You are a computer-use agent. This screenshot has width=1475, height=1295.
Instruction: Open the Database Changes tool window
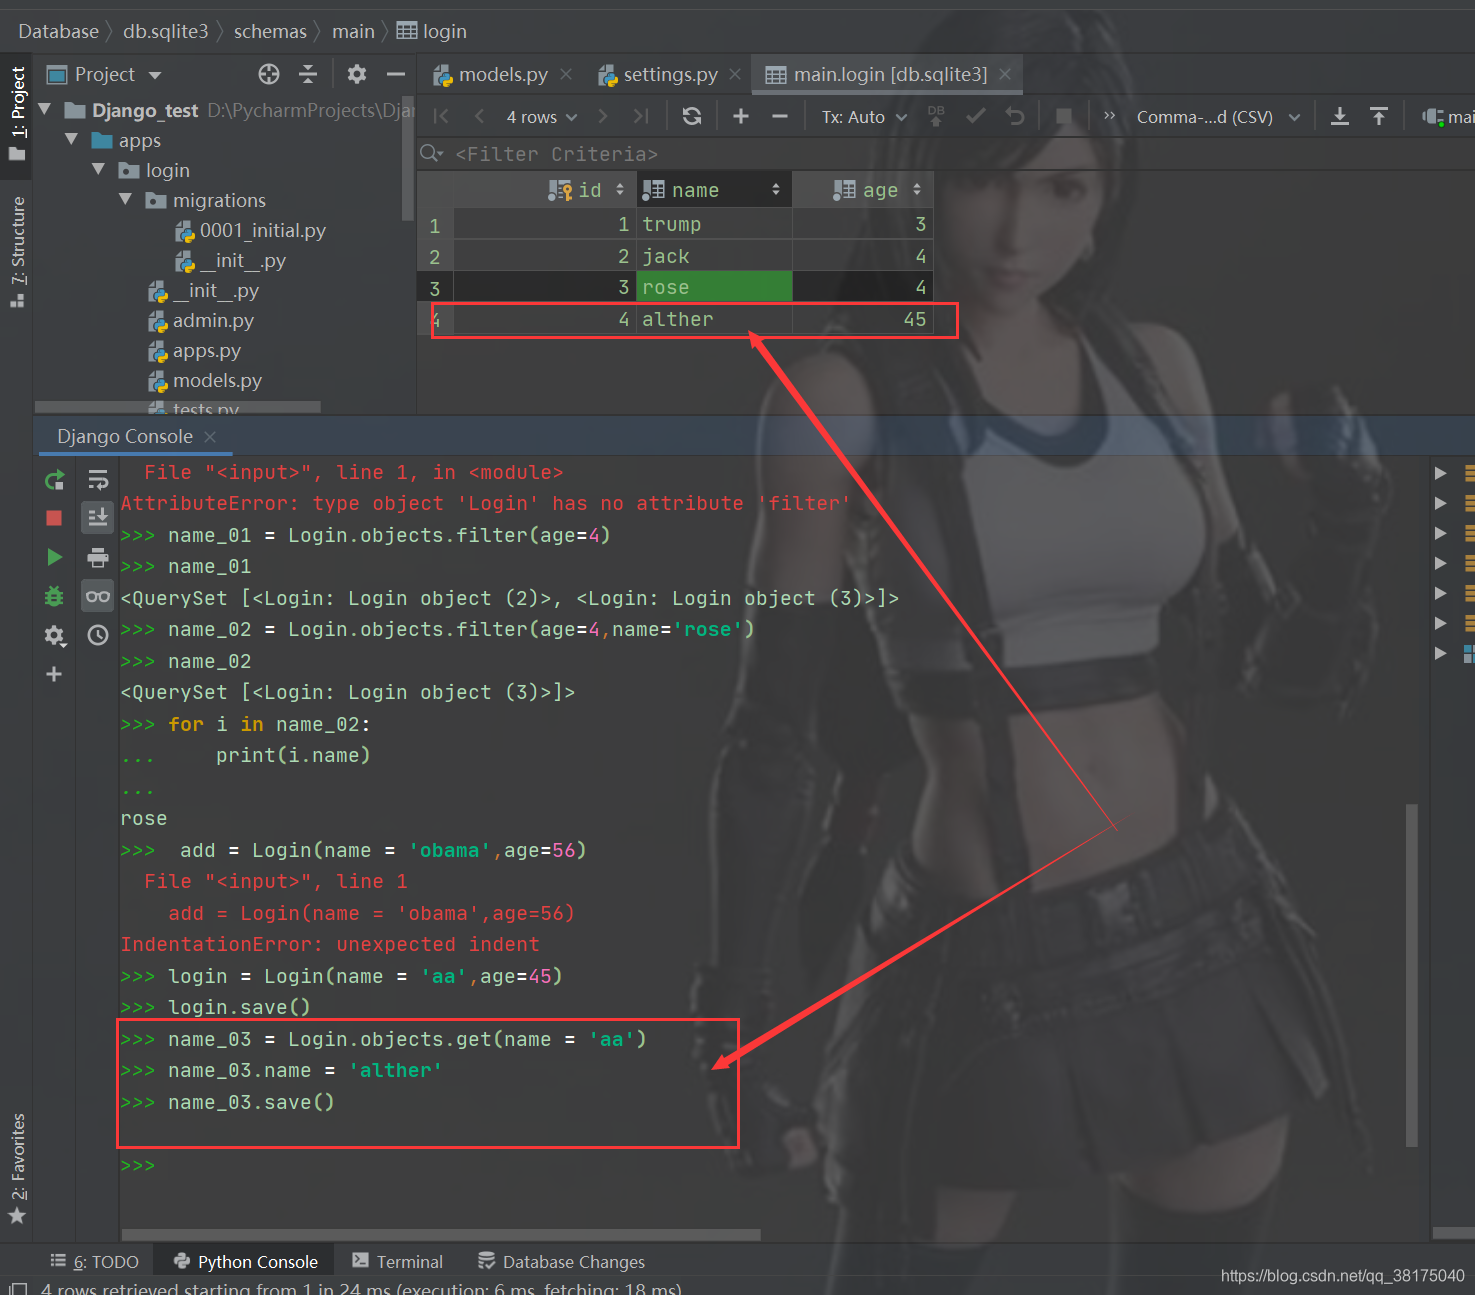click(x=561, y=1262)
